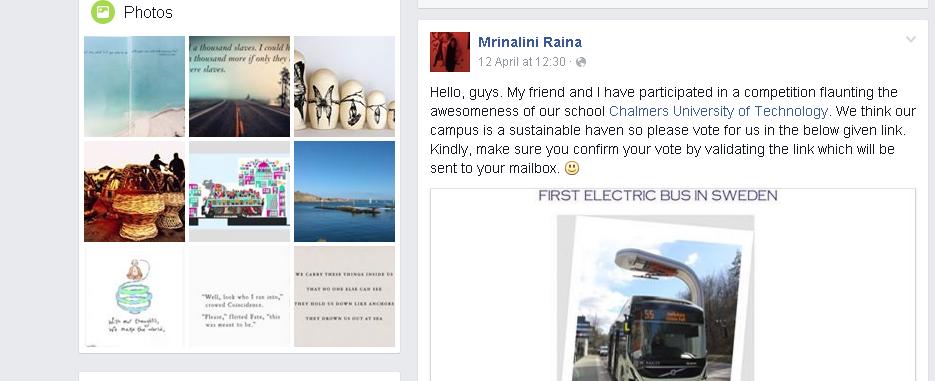The image size is (935, 381).
Task: Open the turquoise beach photo thumbnail
Action: click(x=134, y=86)
